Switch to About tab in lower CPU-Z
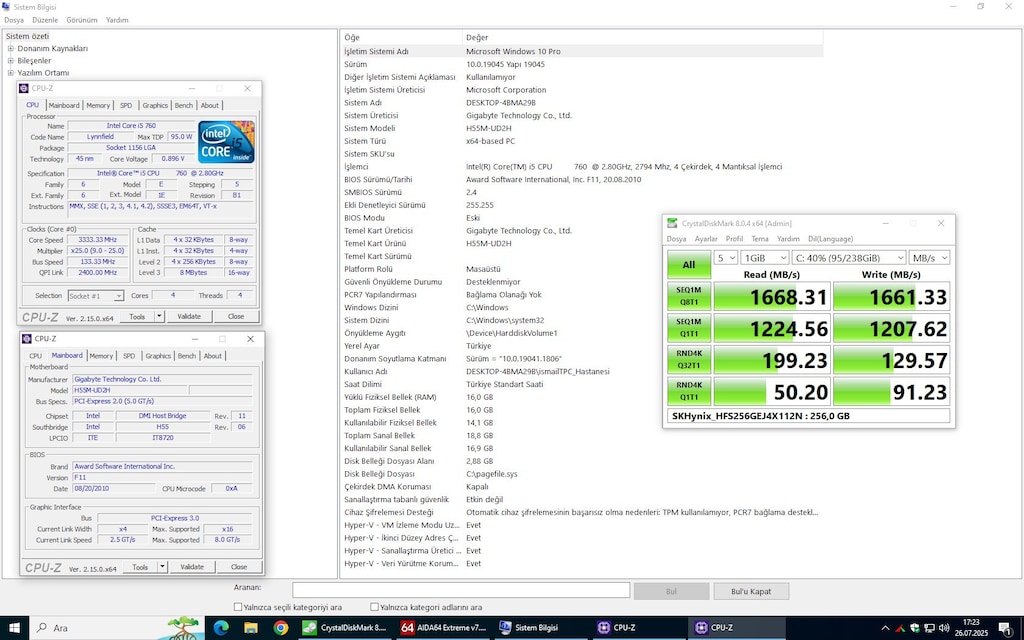Screen dimensions: 1024x640 (x=213, y=356)
